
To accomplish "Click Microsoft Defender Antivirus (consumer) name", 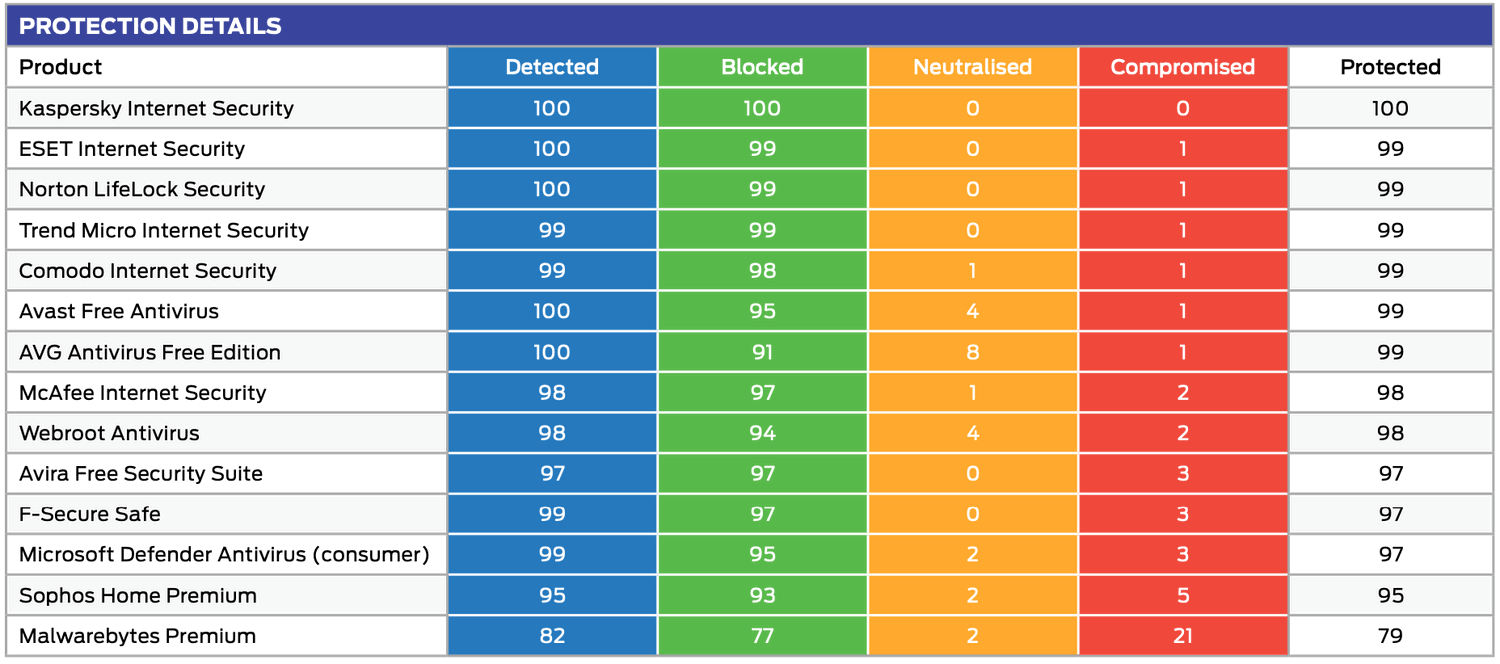I will (224, 554).
